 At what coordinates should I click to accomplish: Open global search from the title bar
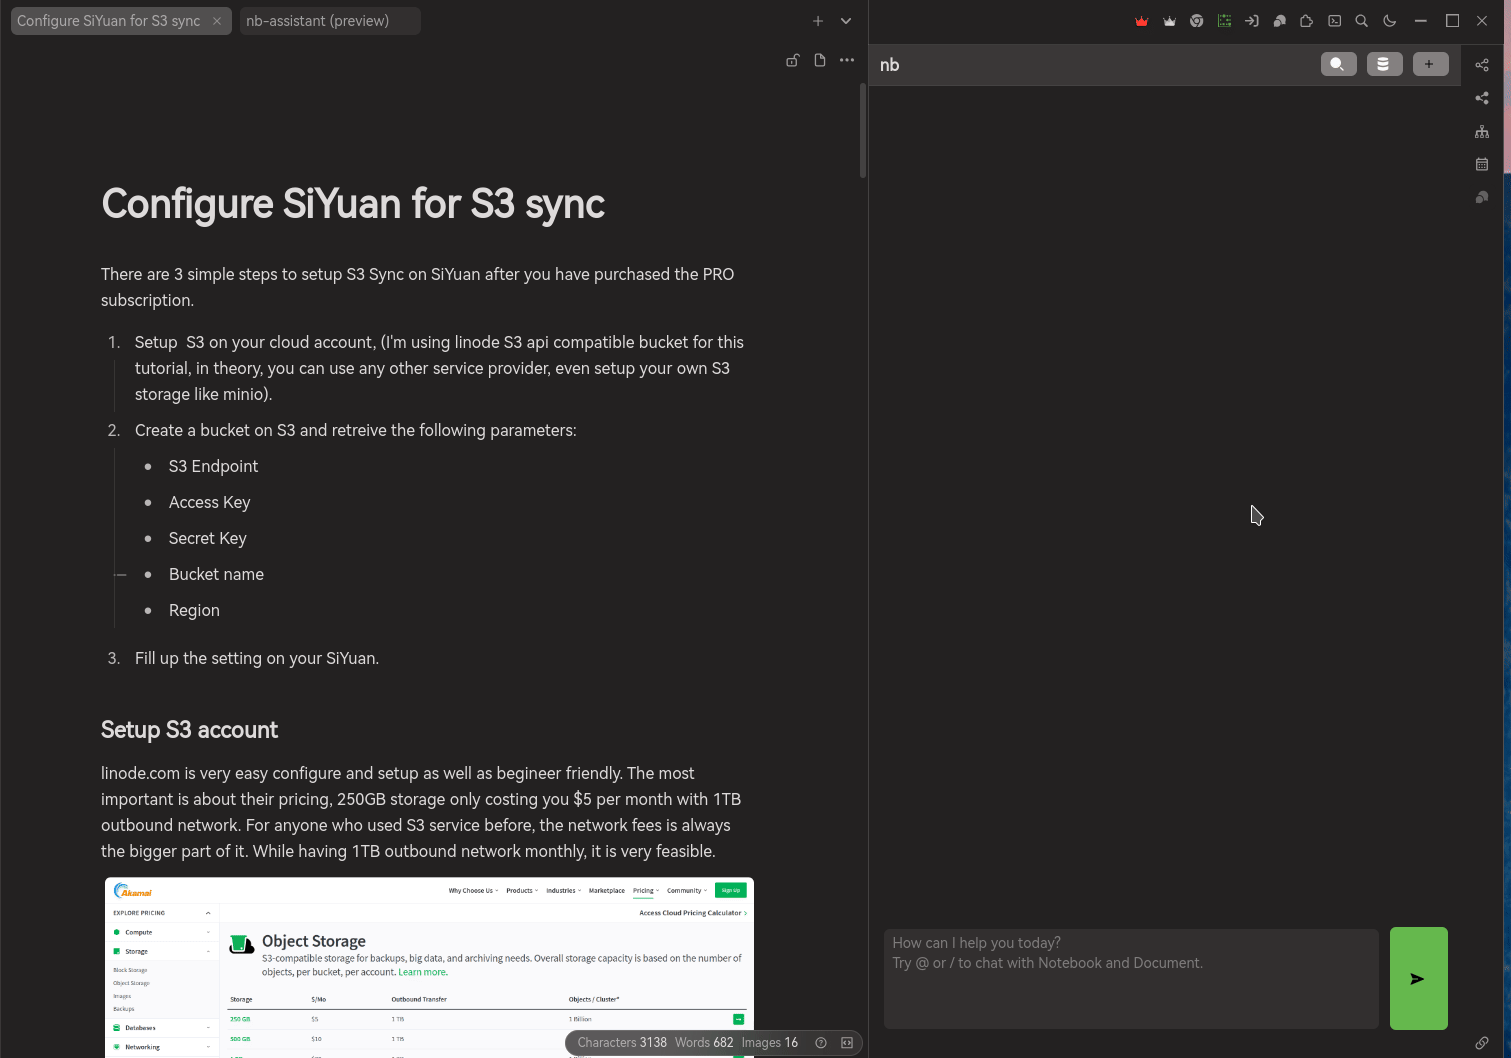click(x=1361, y=20)
